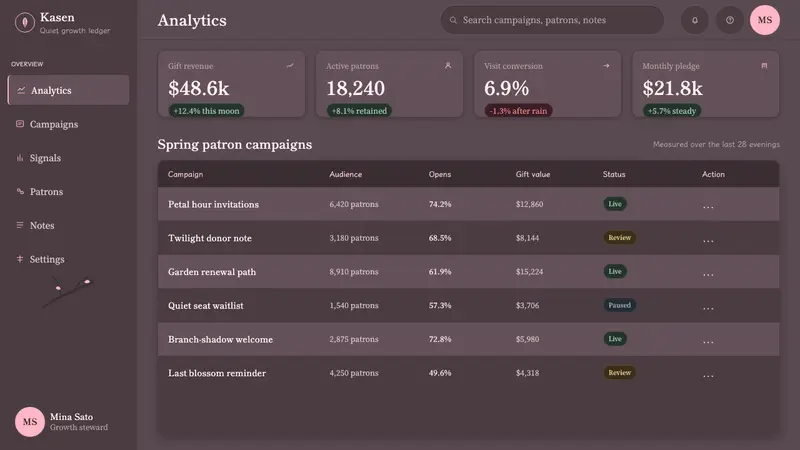Sort by the Campaign column header
The image size is (800, 450).
coord(185,174)
